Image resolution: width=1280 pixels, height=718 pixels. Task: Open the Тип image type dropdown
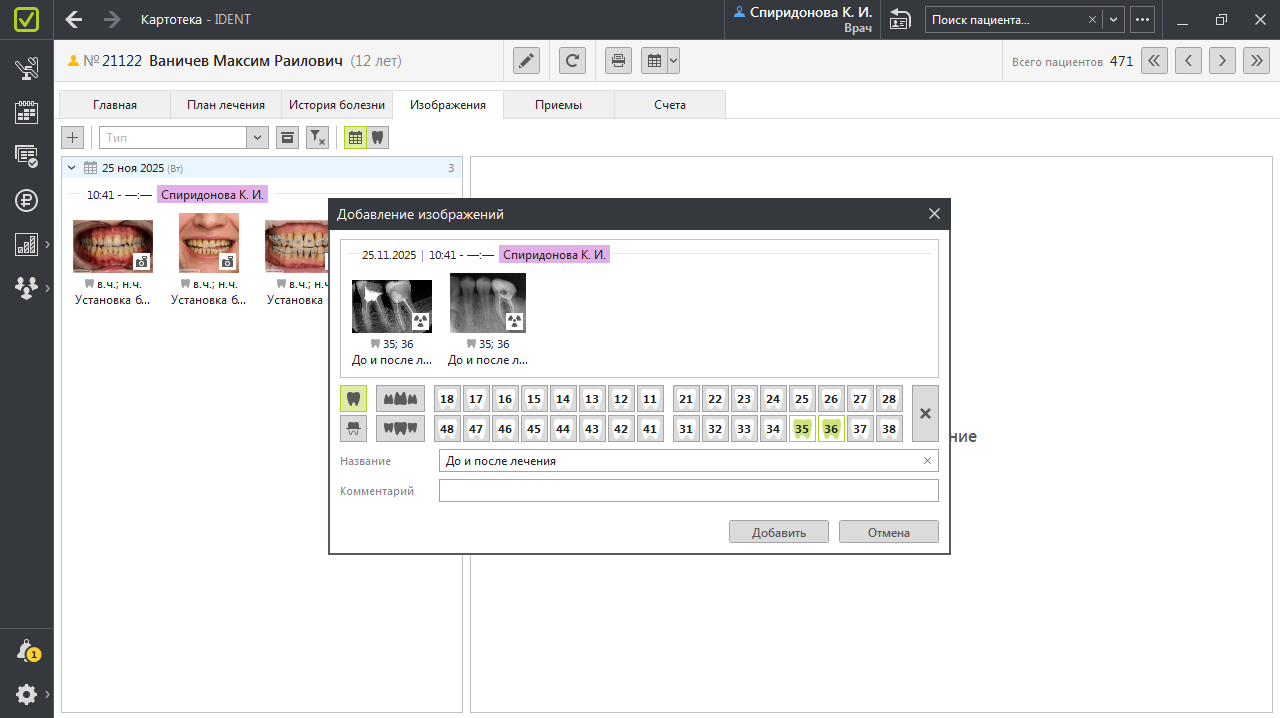pyautogui.click(x=257, y=138)
